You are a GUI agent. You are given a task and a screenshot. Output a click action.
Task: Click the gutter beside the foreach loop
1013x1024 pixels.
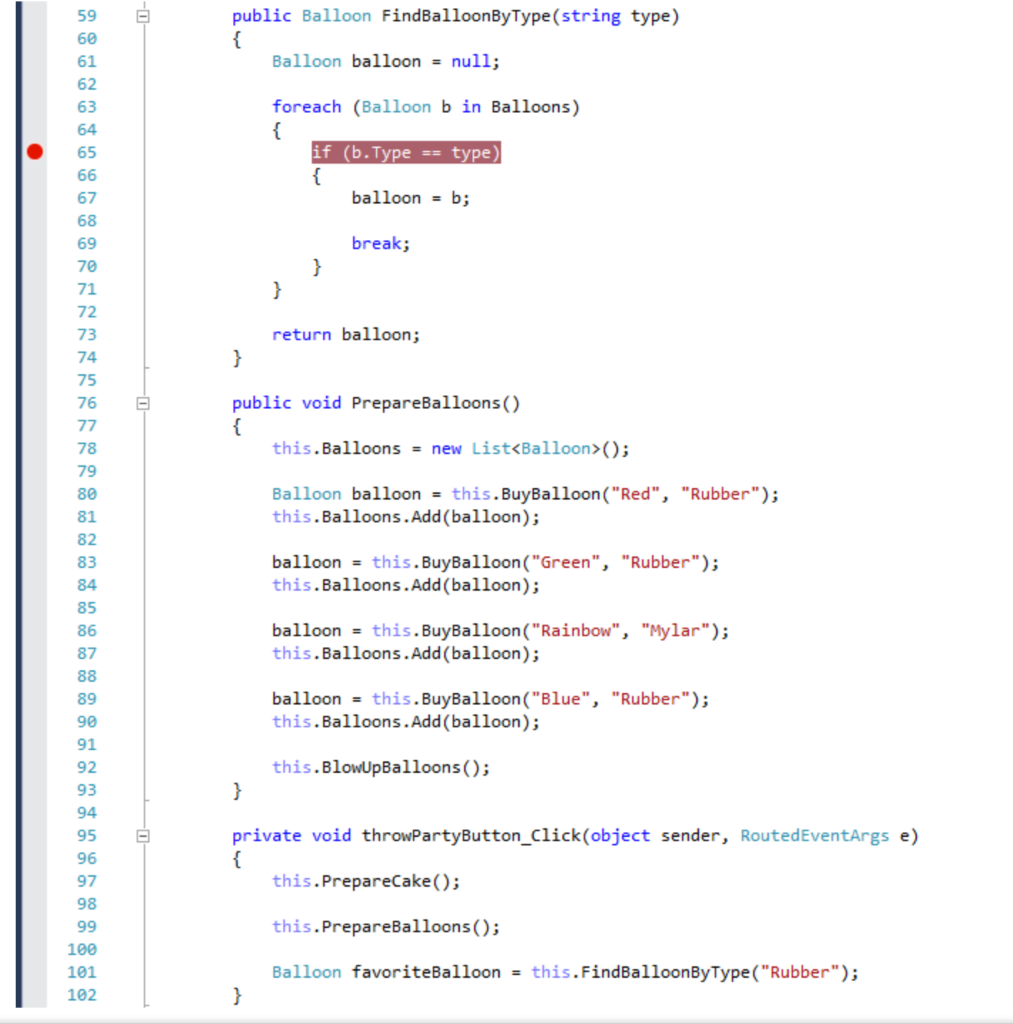34,106
